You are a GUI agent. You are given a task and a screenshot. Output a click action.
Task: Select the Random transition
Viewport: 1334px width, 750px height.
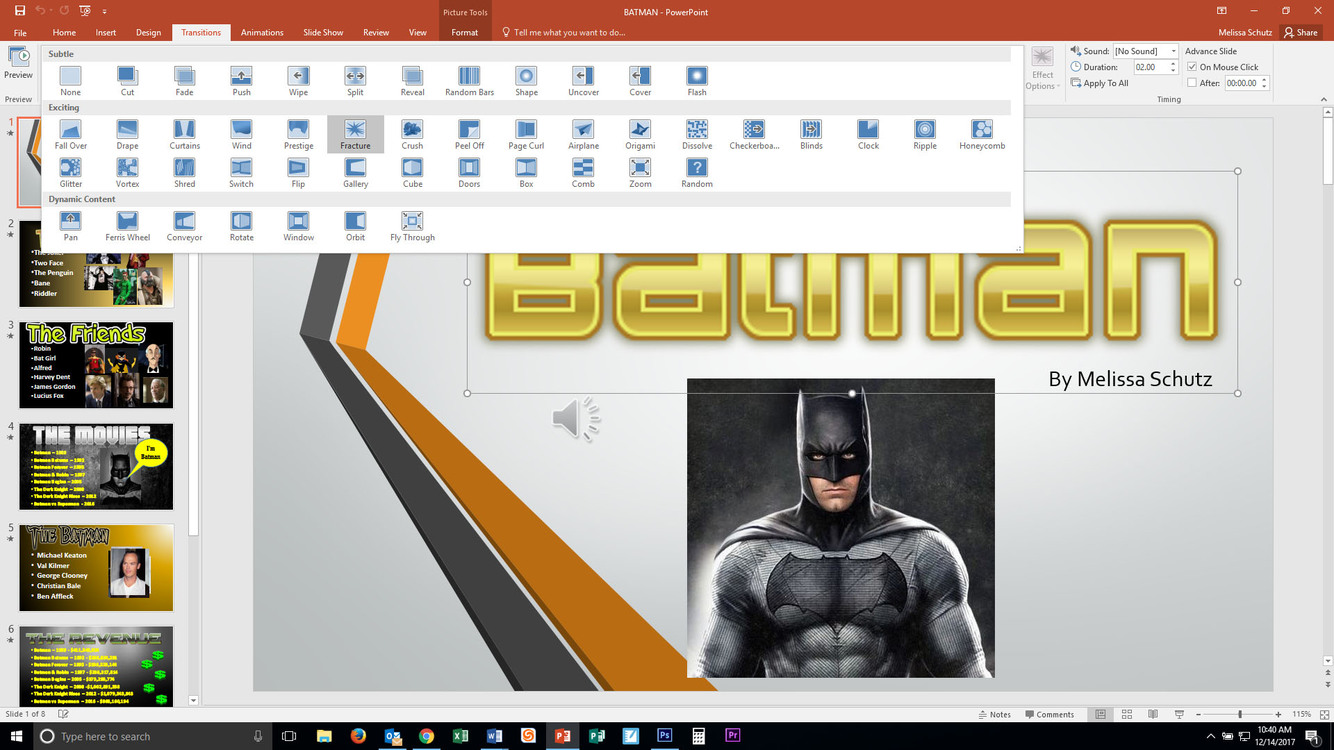(x=697, y=172)
